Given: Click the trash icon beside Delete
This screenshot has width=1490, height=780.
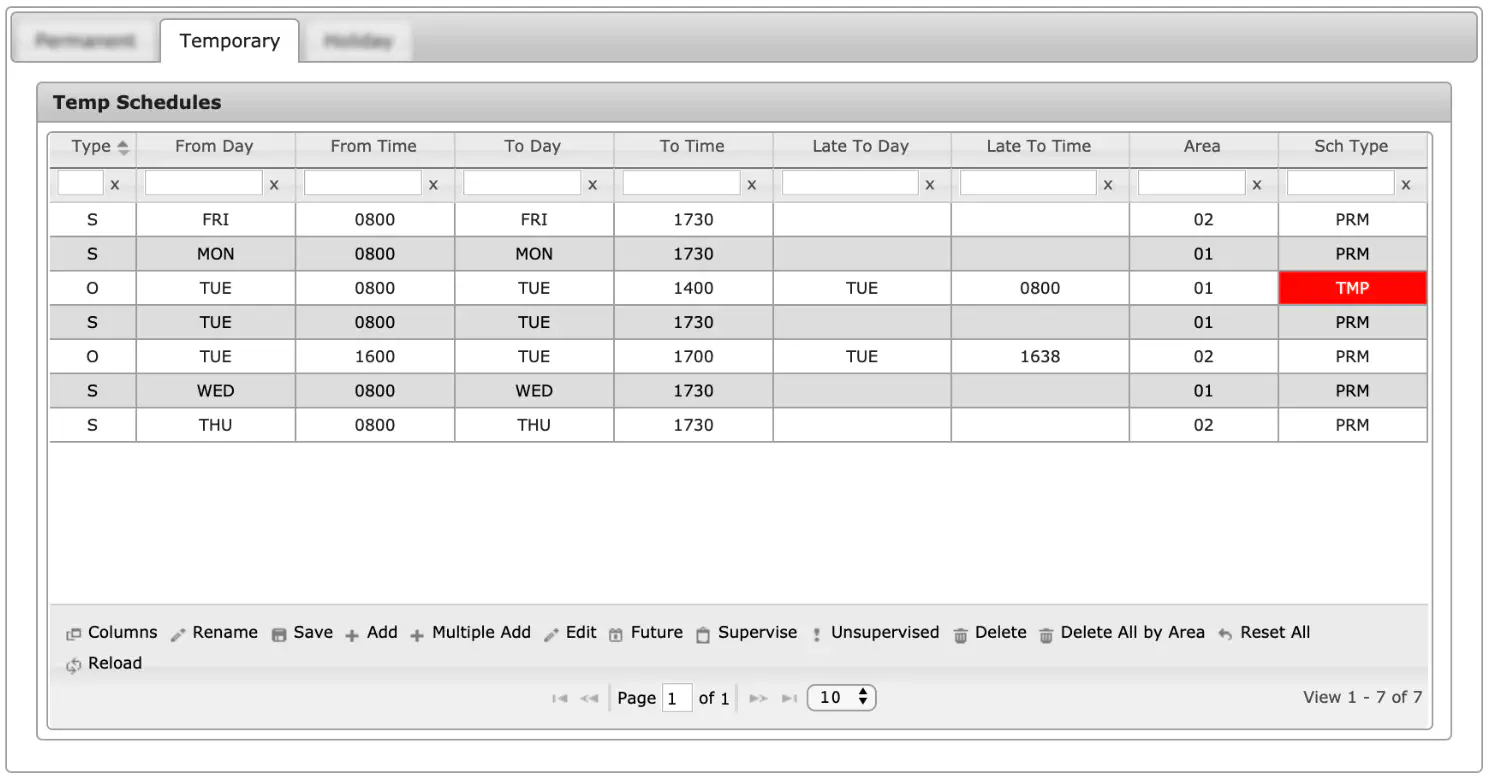Looking at the screenshot, I should click(960, 635).
